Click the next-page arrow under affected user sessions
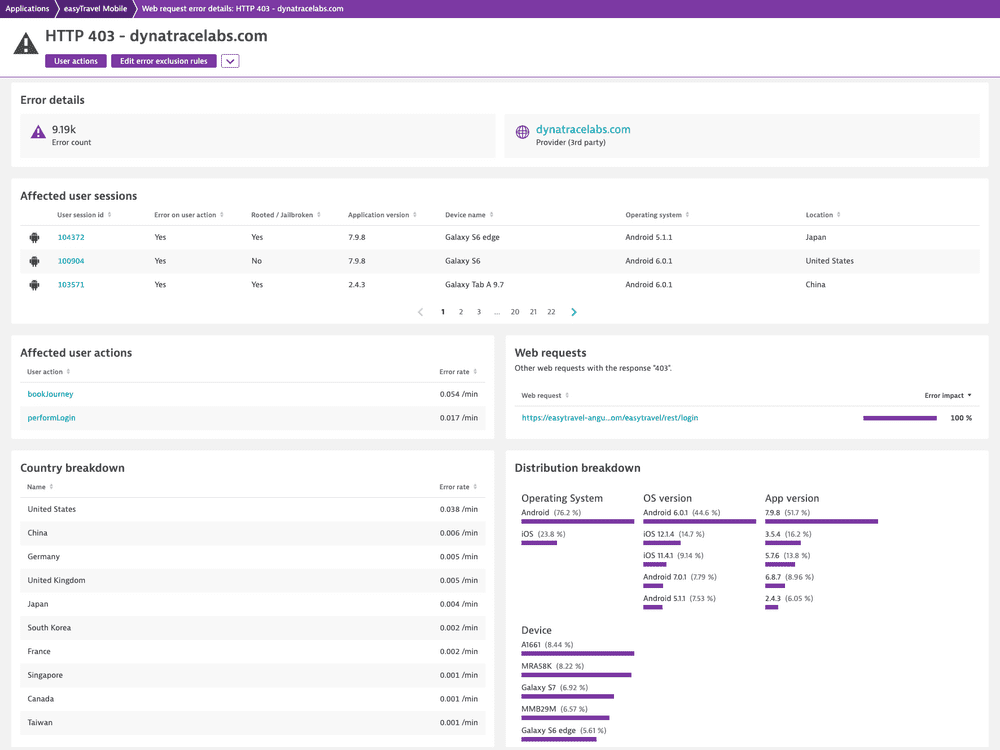The image size is (1000, 750). click(573, 312)
